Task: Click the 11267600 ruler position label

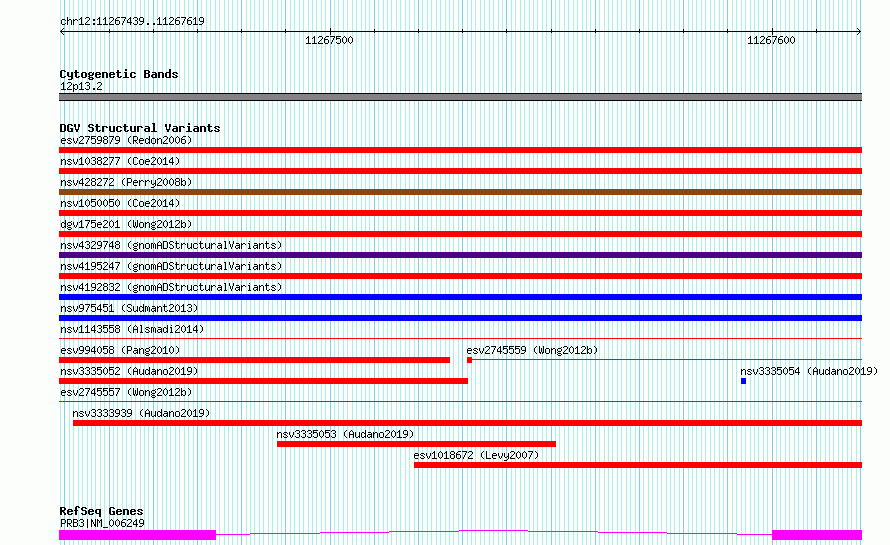Action: pos(771,40)
